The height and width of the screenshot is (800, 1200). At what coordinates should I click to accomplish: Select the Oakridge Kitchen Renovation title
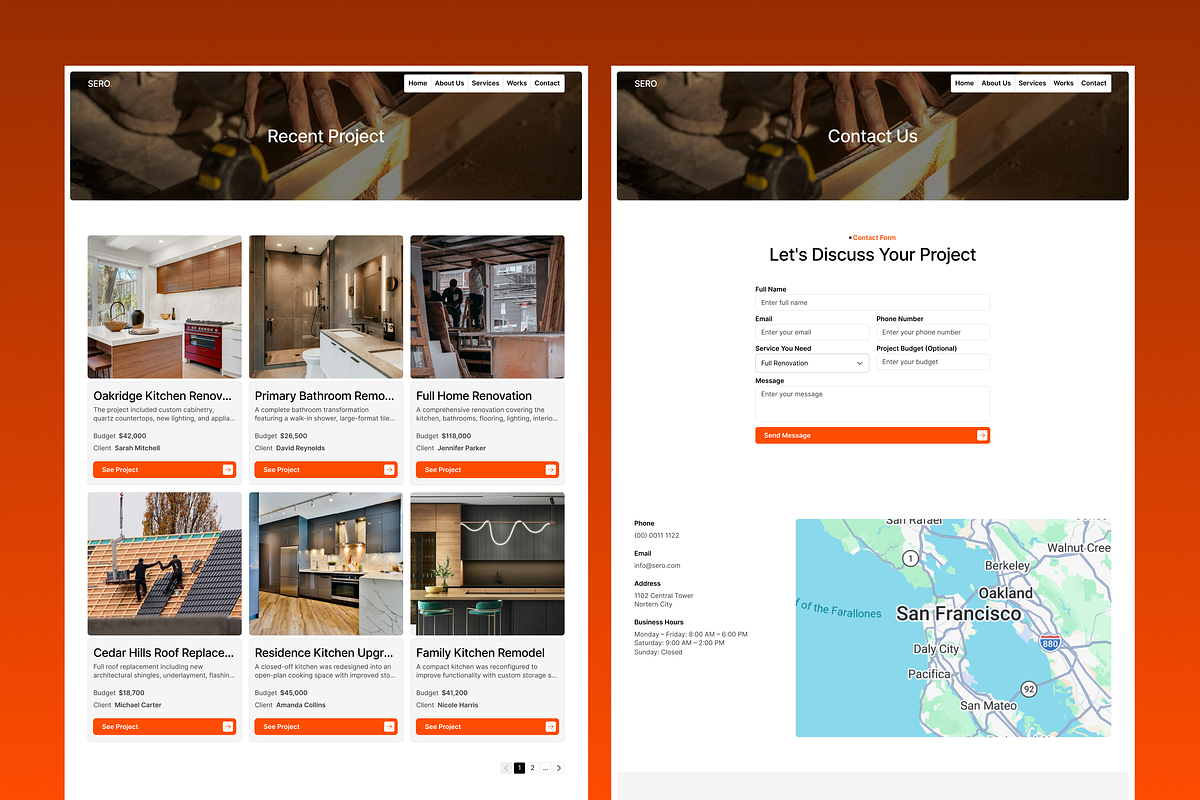pos(164,396)
